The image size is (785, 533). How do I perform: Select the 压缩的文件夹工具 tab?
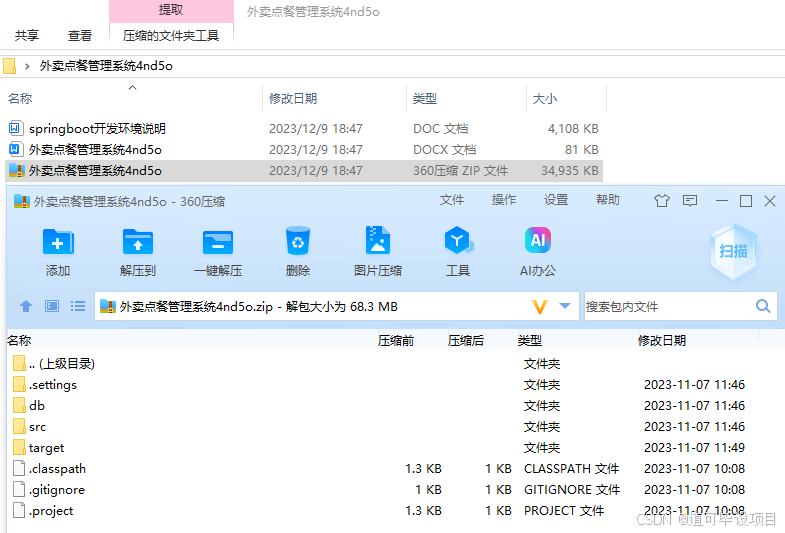(171, 36)
